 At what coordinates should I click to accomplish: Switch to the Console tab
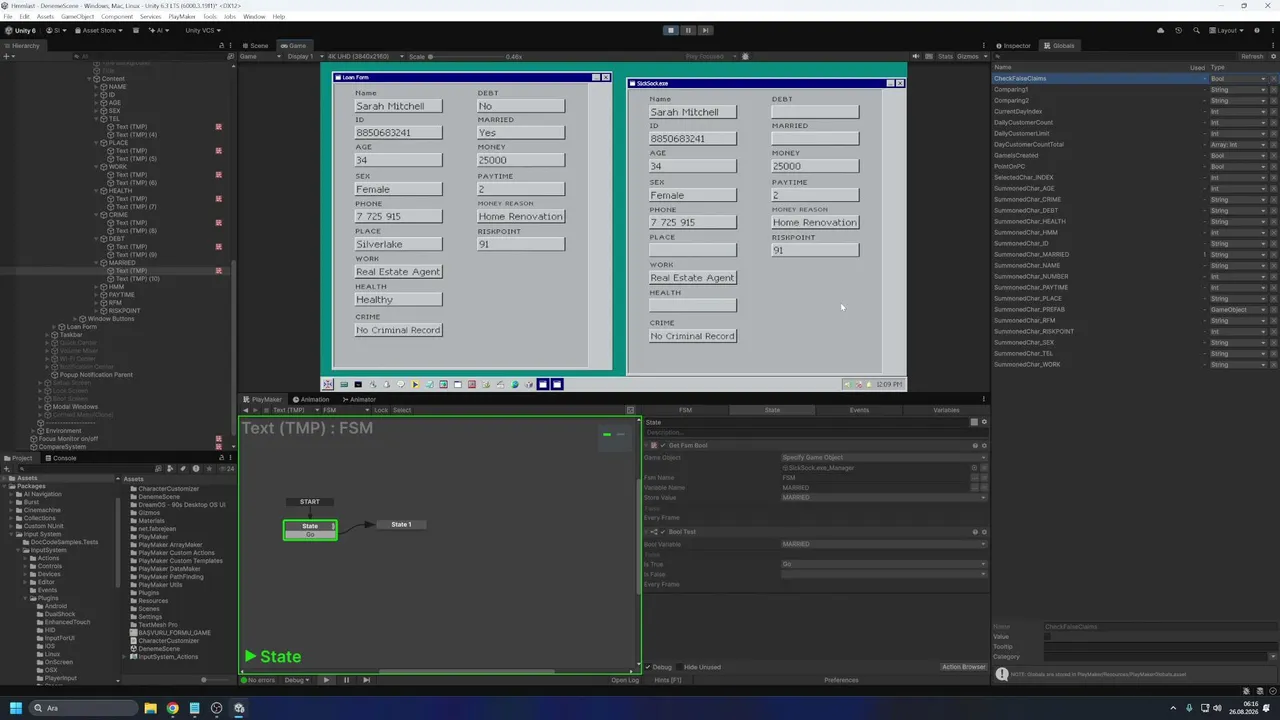(x=62, y=458)
